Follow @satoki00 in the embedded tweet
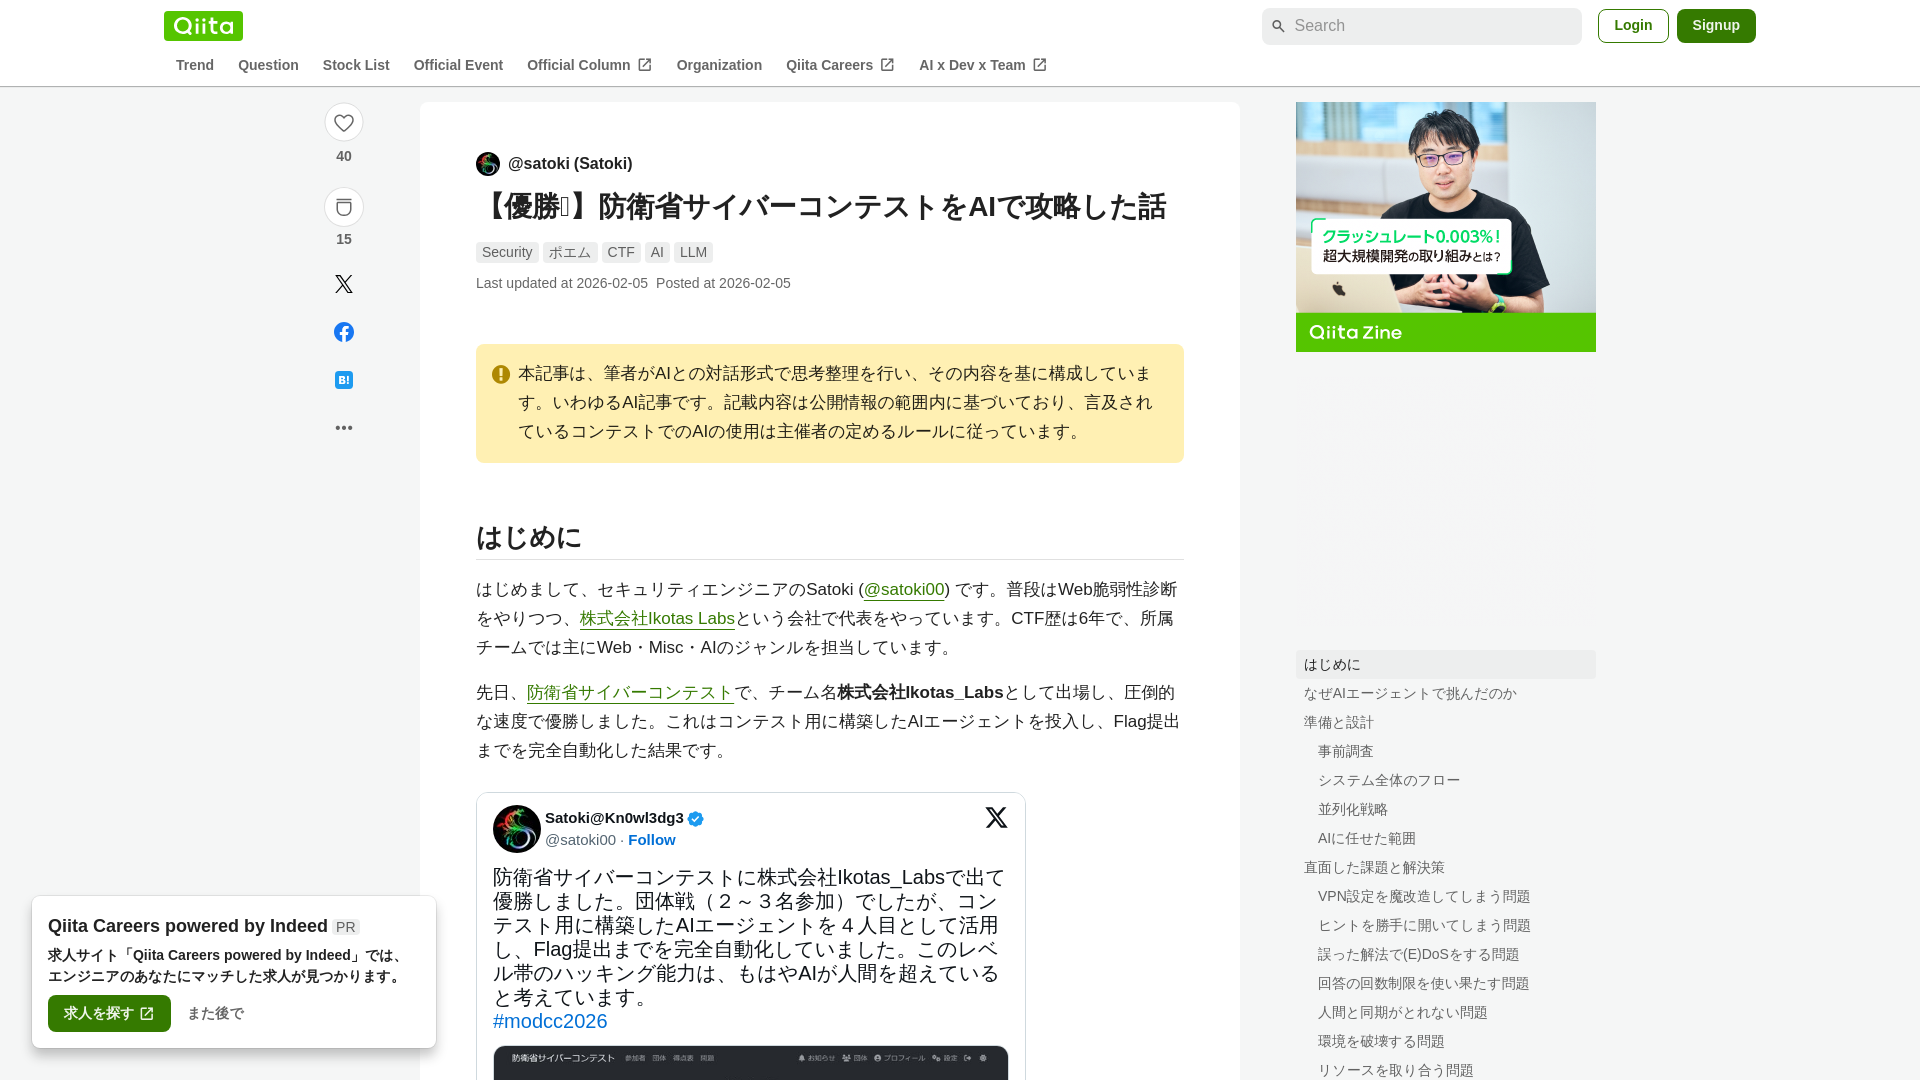 (652, 840)
